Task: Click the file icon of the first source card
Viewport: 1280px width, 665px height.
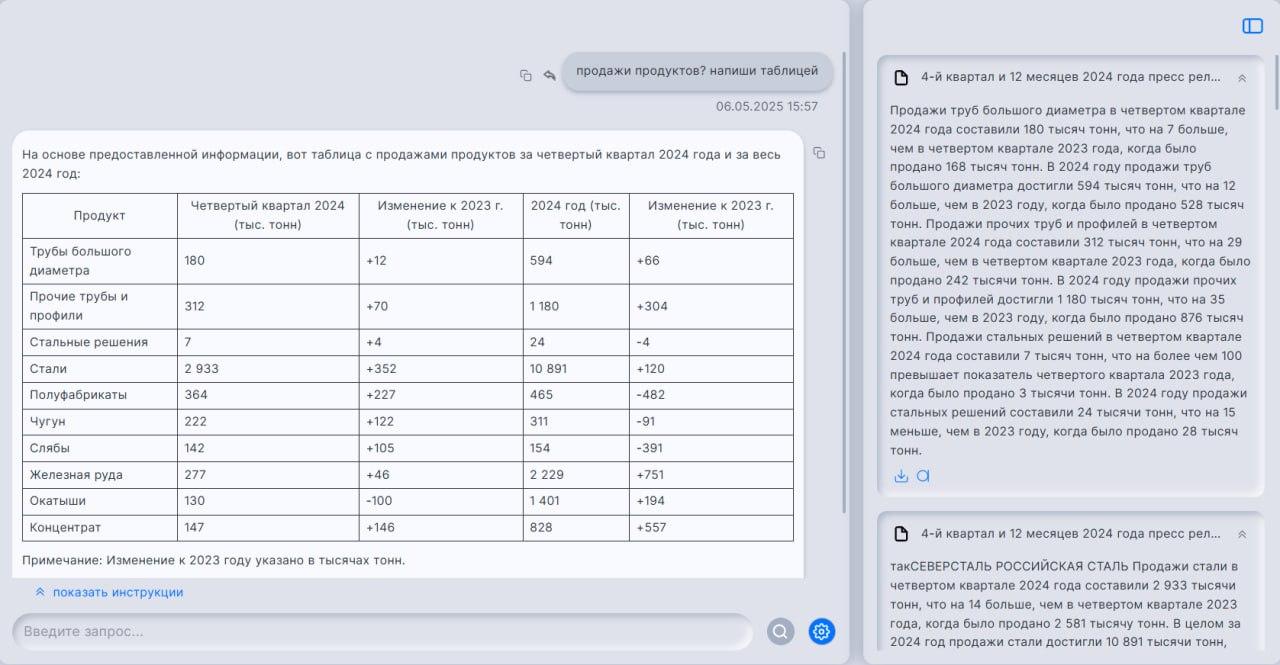Action: (x=901, y=78)
